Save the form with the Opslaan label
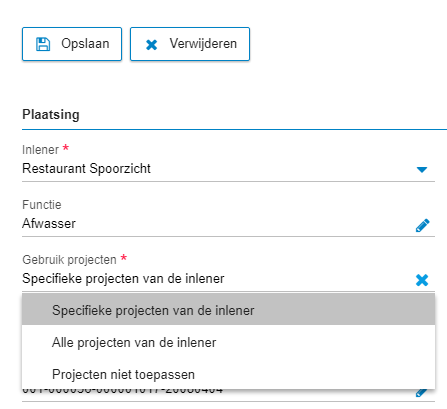Image resolution: width=447 pixels, height=409 pixels. [85, 44]
